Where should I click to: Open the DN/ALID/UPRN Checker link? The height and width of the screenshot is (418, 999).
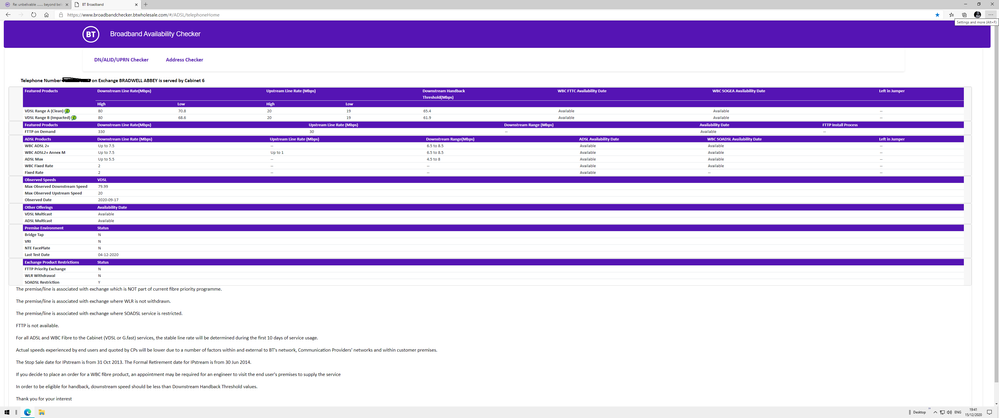pos(121,60)
